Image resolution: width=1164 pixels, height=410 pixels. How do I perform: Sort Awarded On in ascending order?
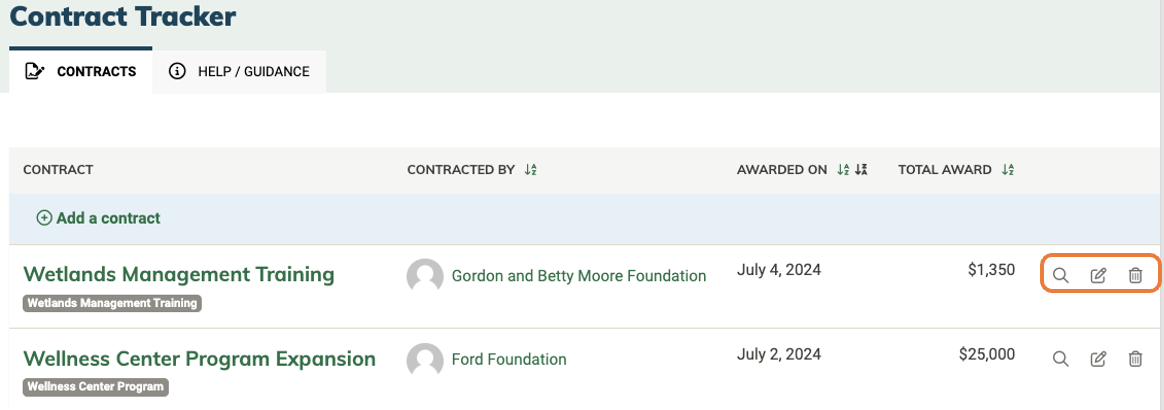click(843, 170)
